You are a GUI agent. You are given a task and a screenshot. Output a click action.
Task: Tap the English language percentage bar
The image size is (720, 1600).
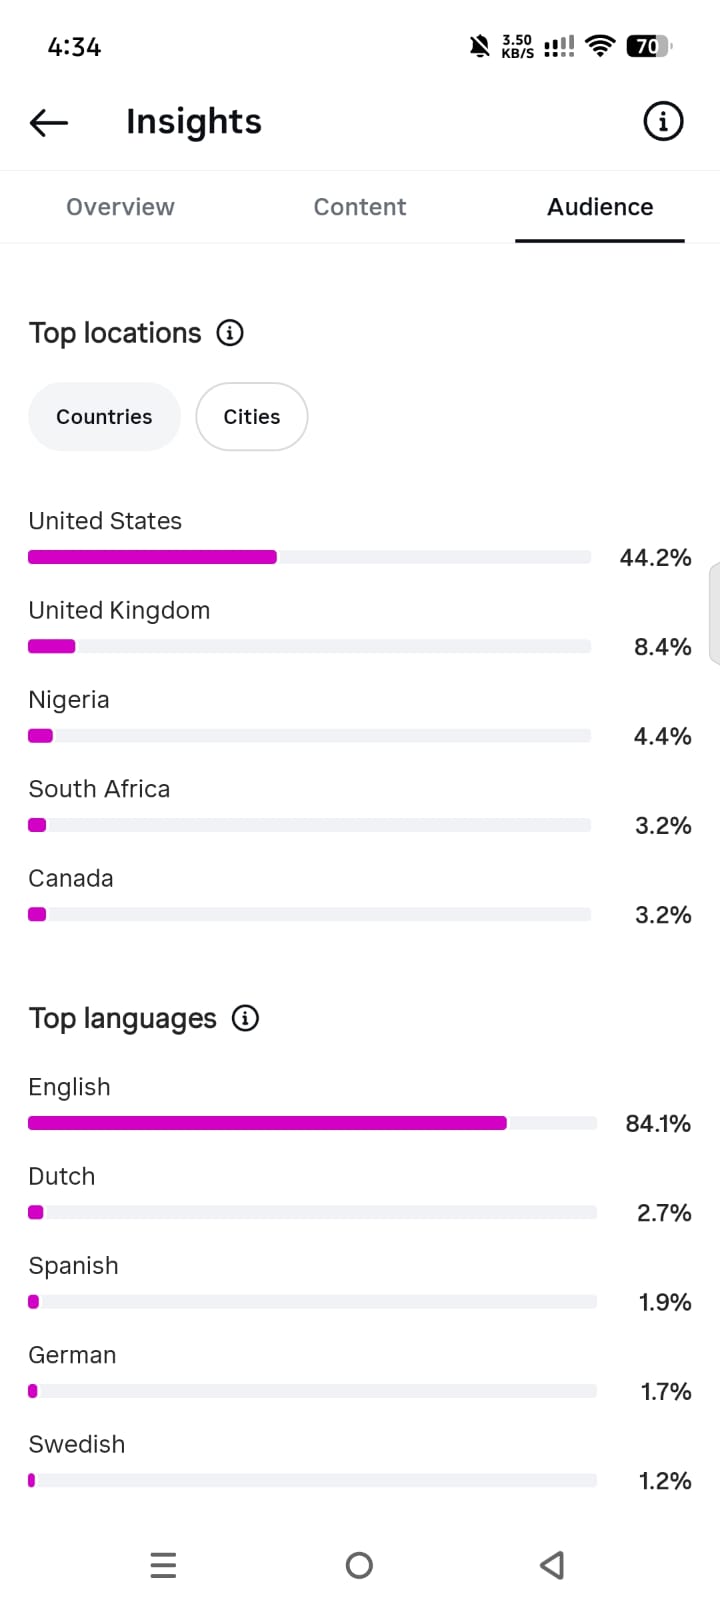click(312, 1123)
